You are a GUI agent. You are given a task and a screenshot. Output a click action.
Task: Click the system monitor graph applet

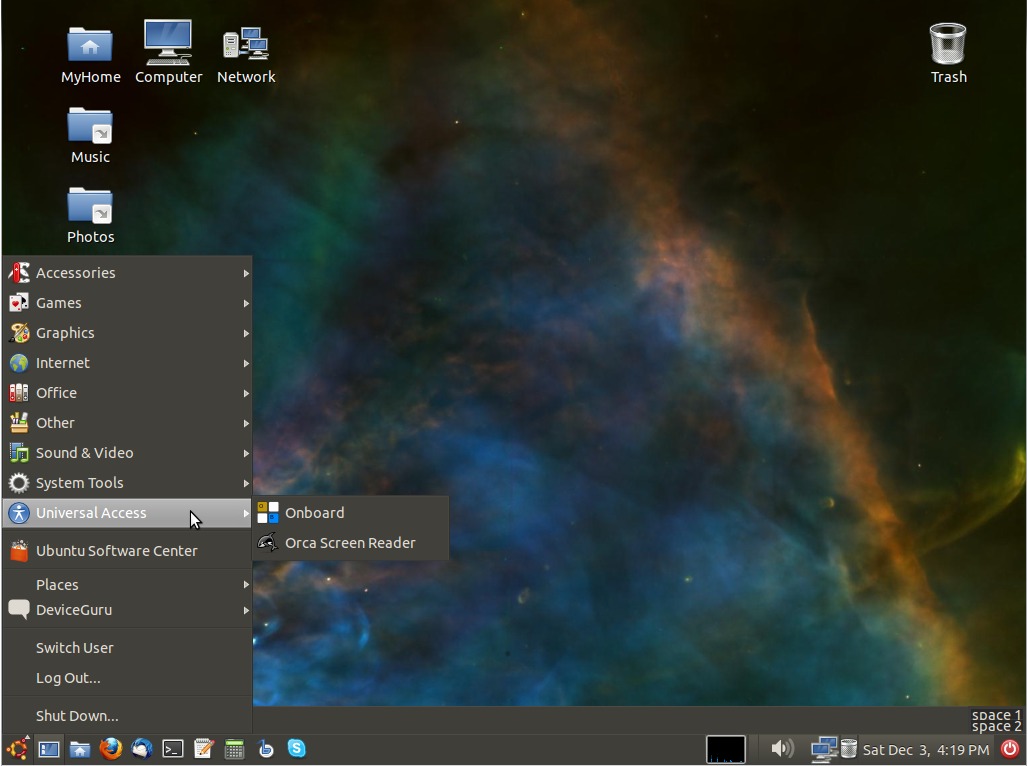(x=725, y=749)
